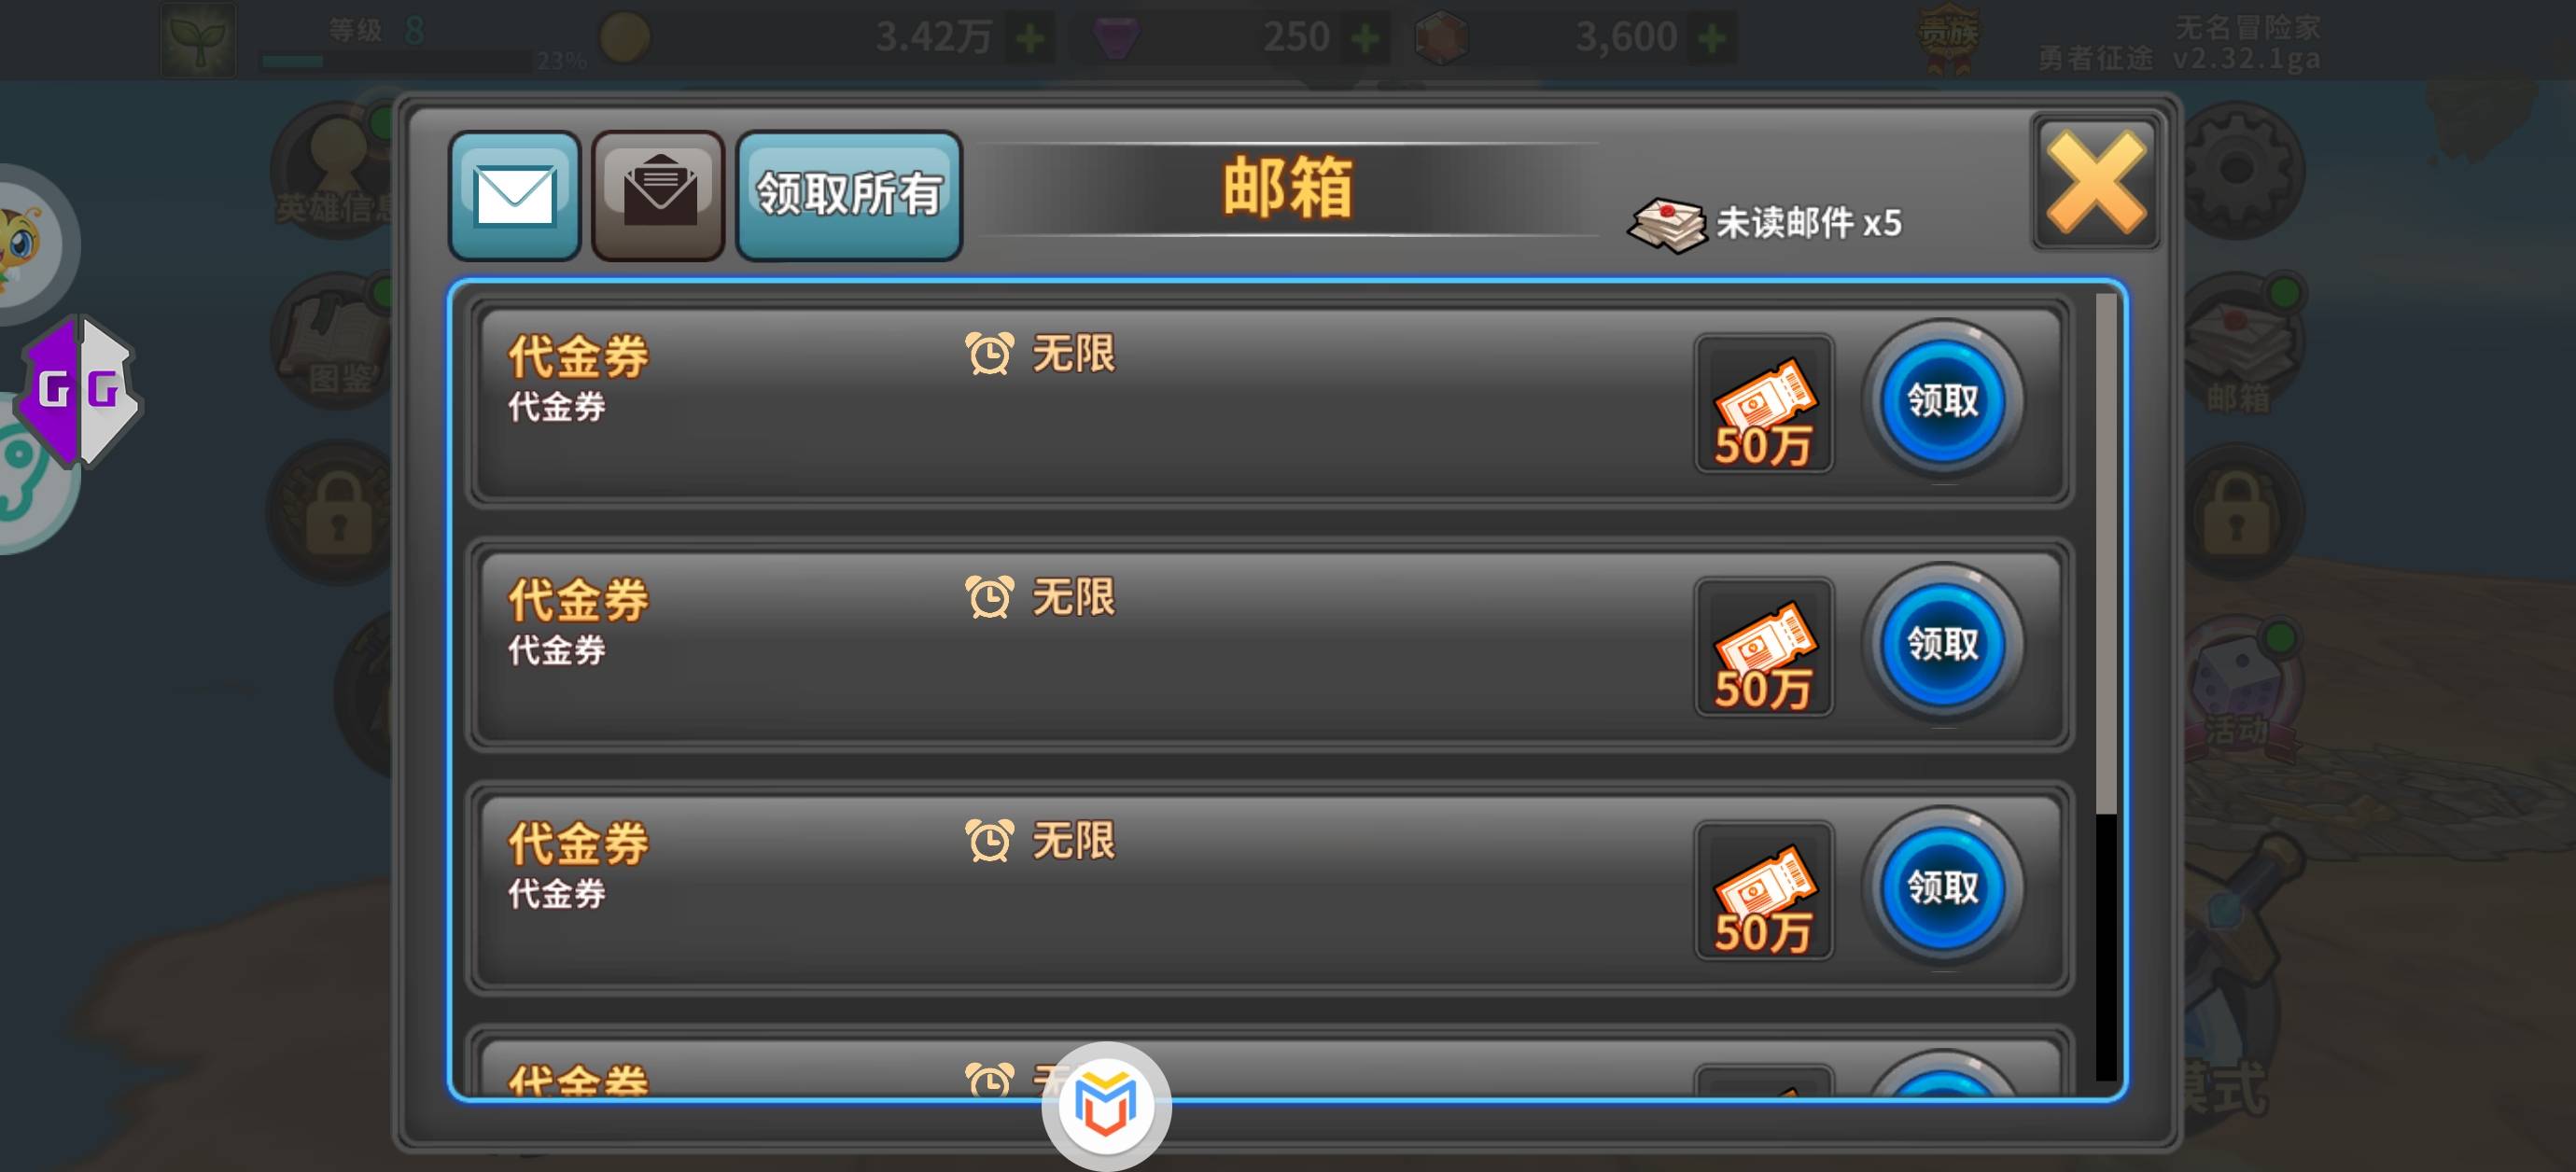Select the first 代金券 mail entry
2576x1172 pixels.
(x=1270, y=403)
